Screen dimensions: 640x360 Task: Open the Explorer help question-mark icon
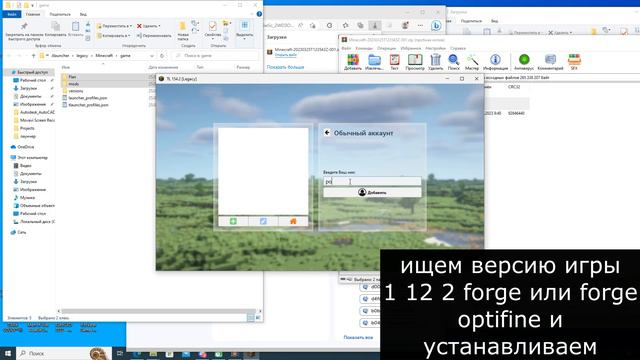tap(259, 14)
